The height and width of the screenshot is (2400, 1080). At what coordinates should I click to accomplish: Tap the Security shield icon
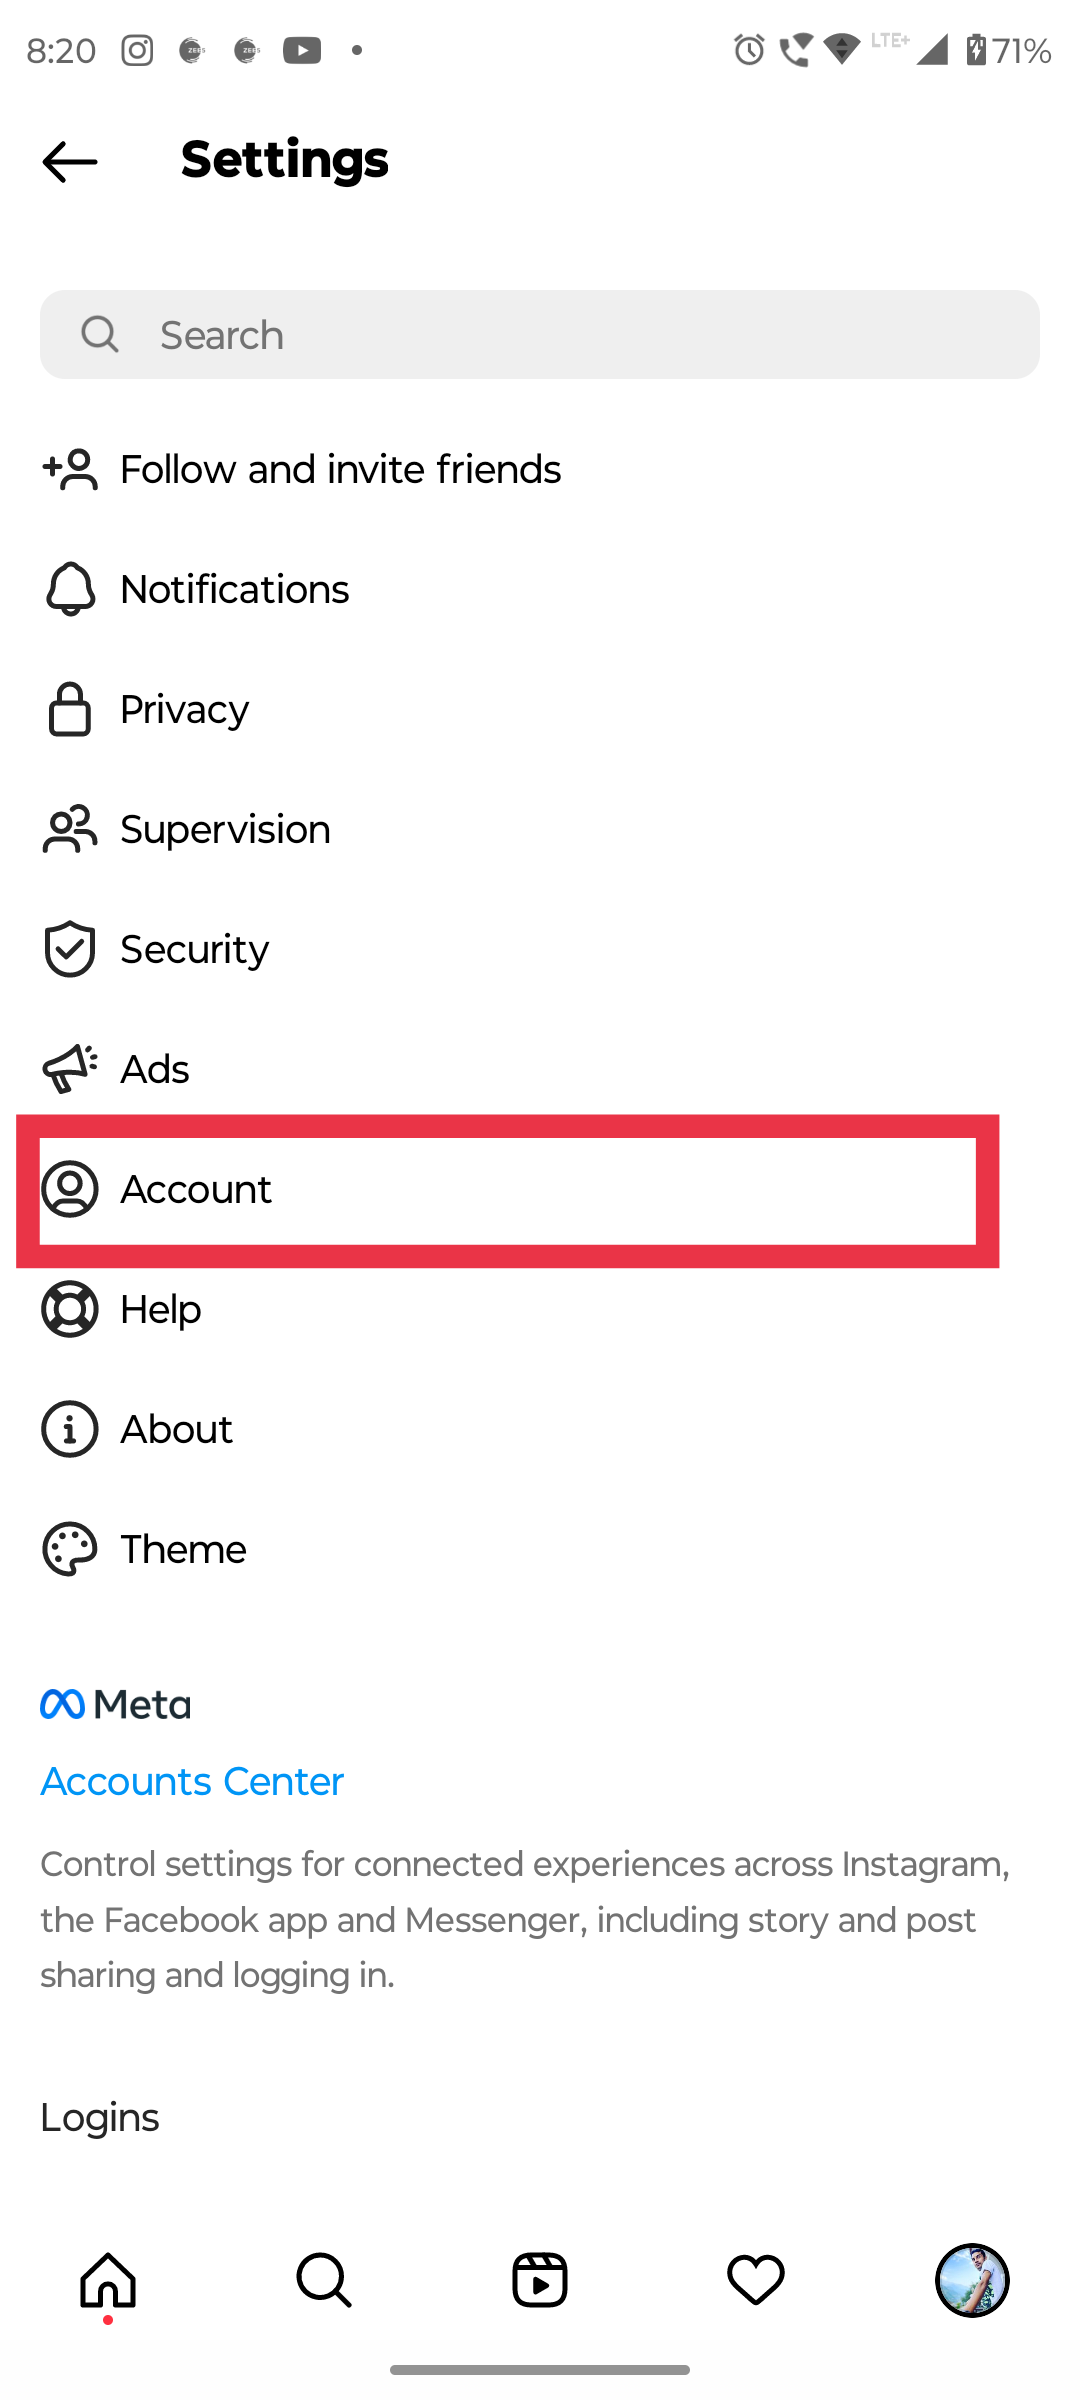[70, 949]
